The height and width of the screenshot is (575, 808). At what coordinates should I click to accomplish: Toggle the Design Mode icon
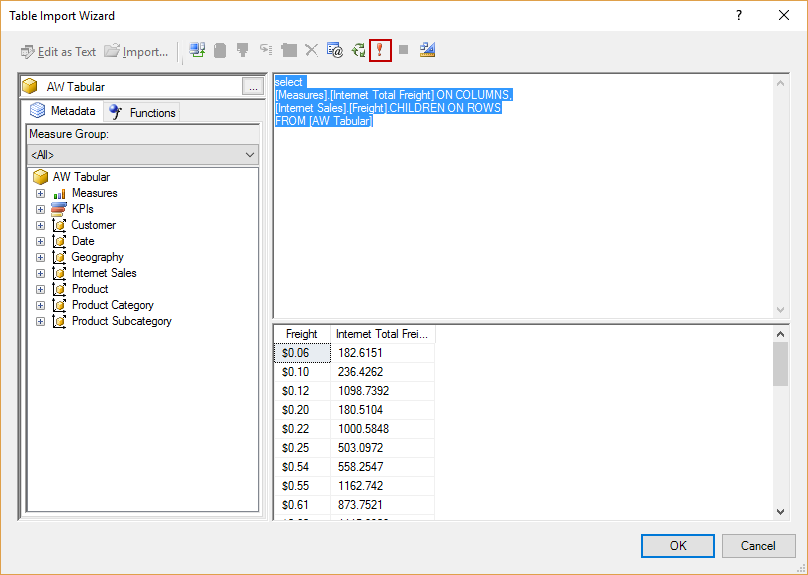click(x=428, y=50)
